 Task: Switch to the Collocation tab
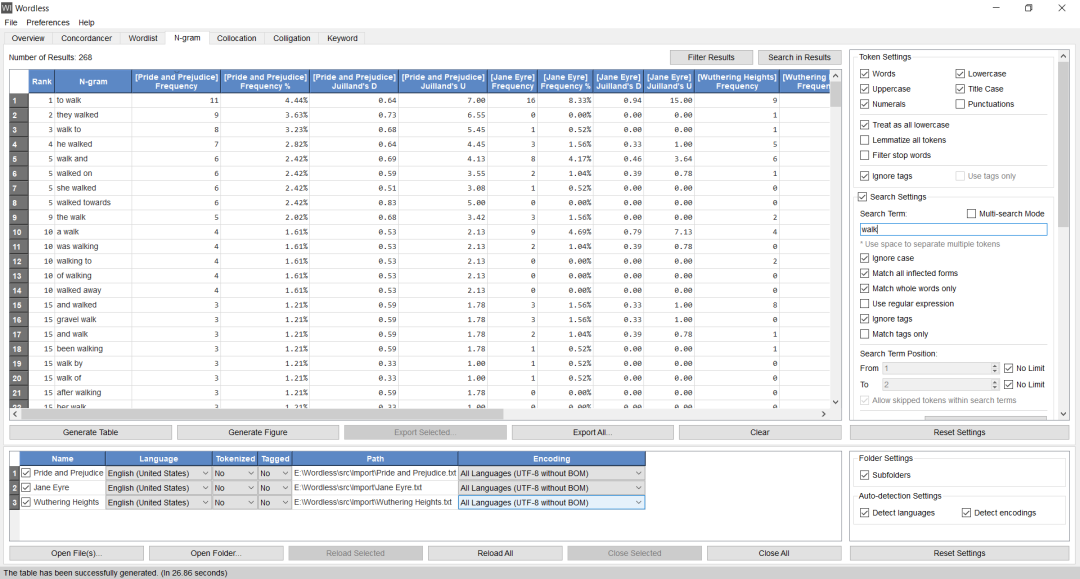tap(236, 39)
